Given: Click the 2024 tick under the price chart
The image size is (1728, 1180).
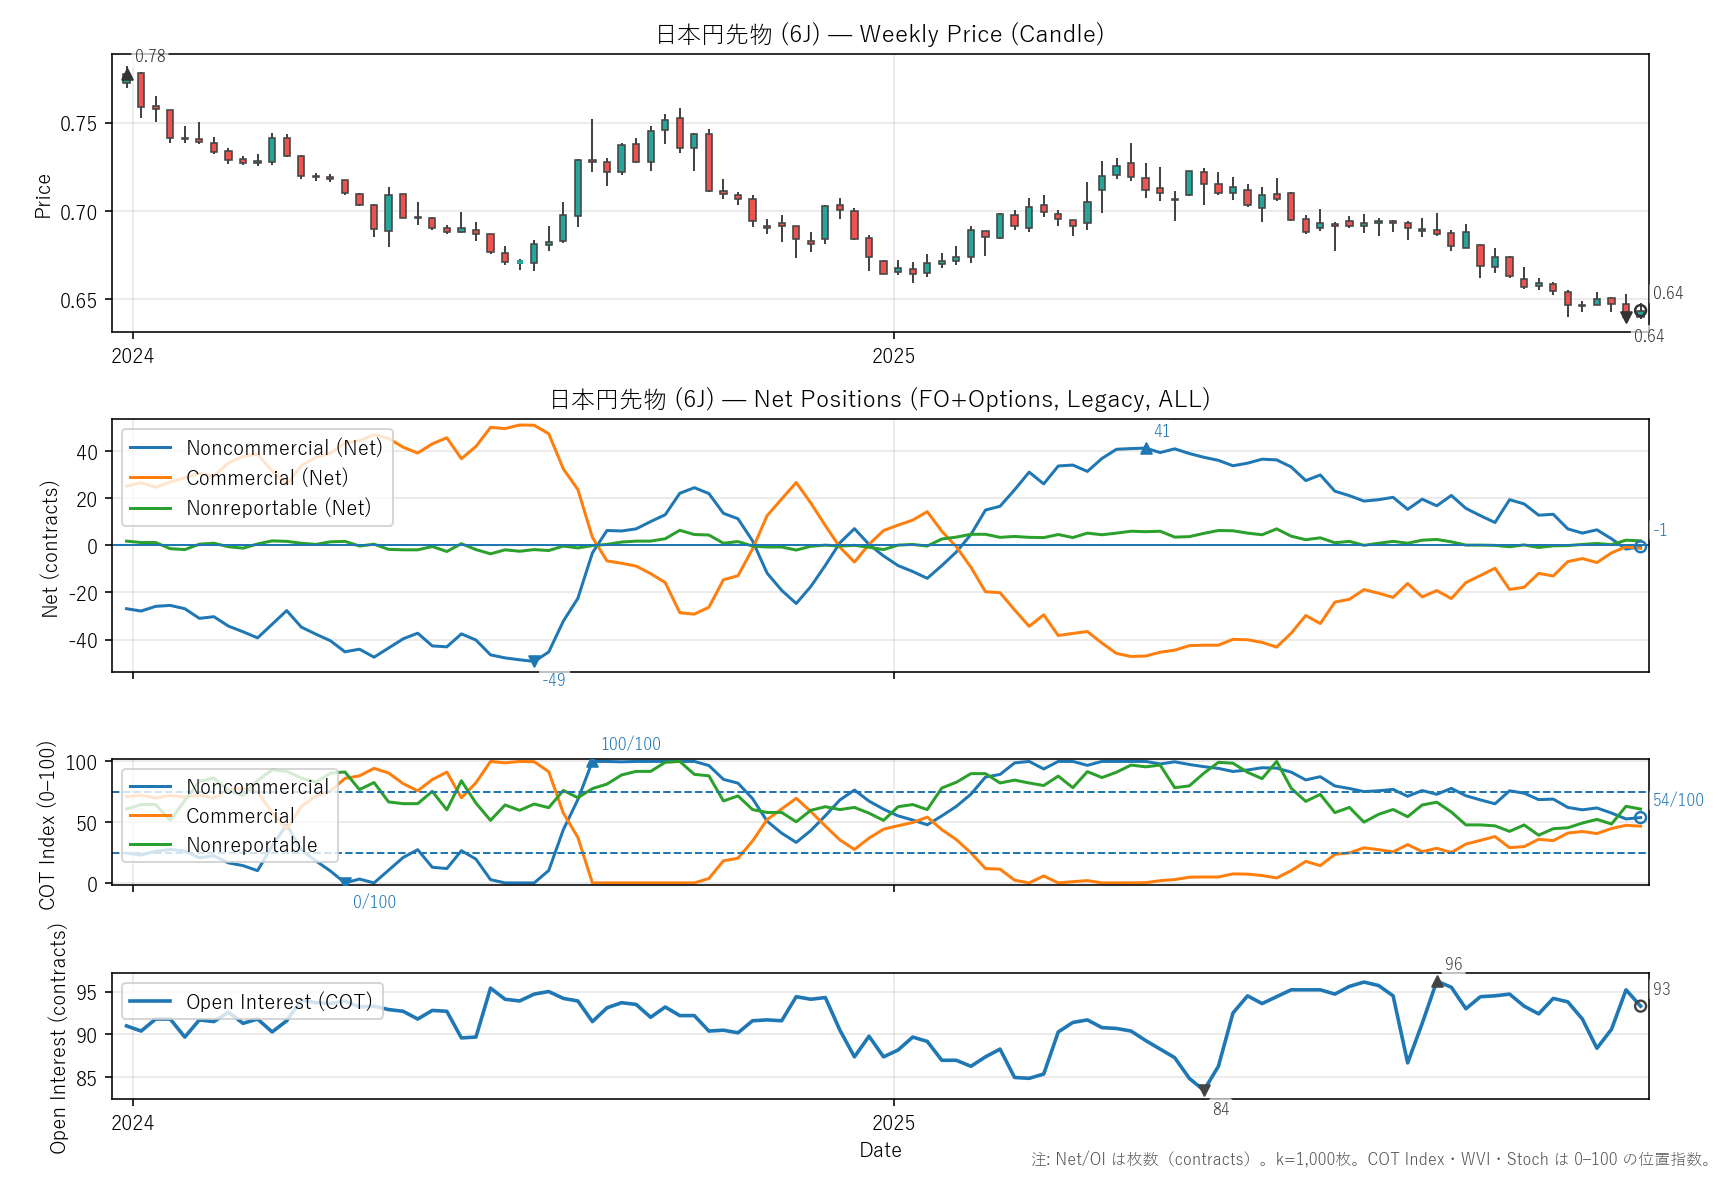Looking at the screenshot, I should 133,356.
